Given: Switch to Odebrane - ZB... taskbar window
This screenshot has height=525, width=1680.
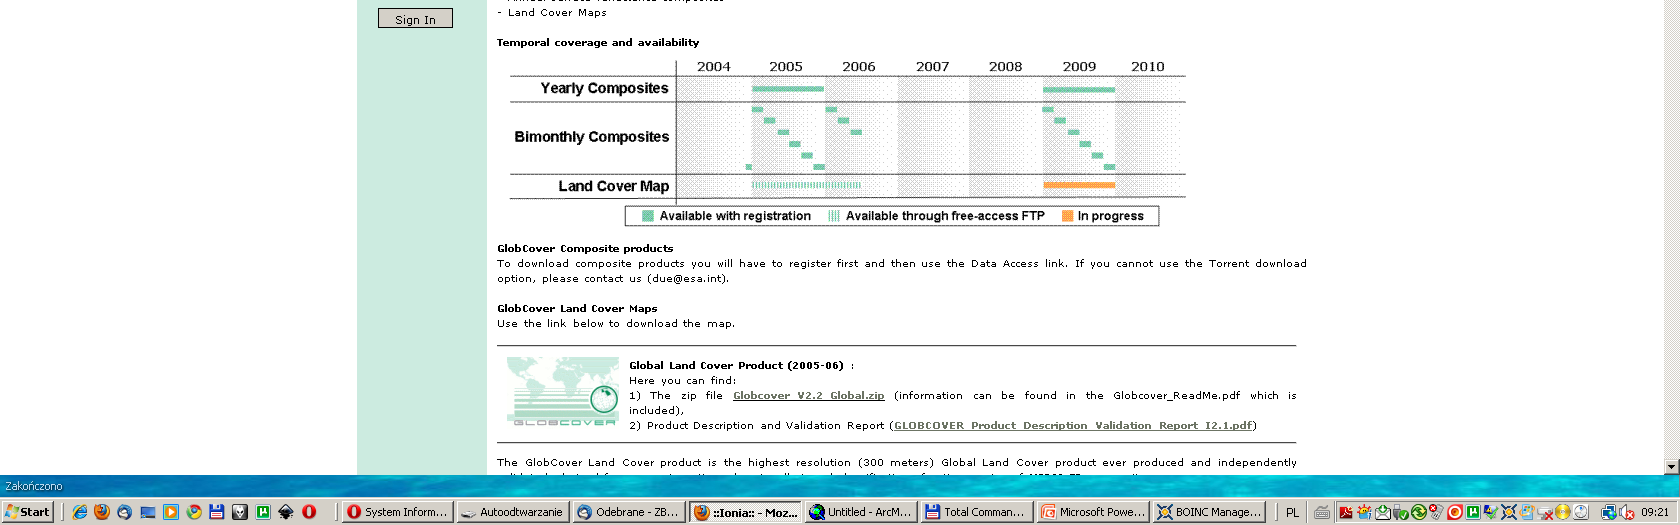Looking at the screenshot, I should 628,512.
